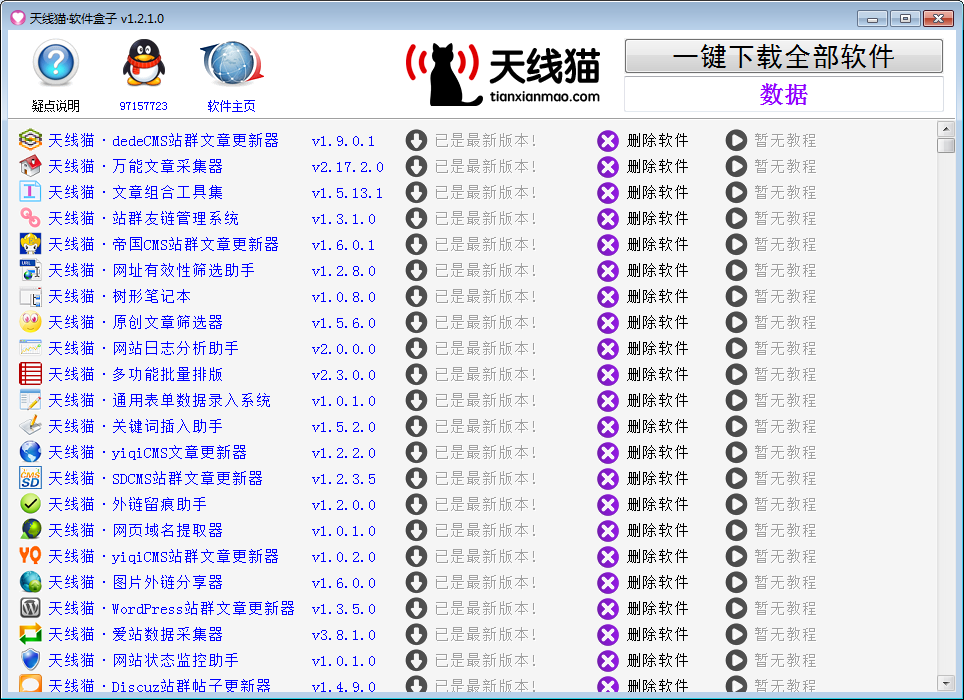Click version v1.2.3.5

coord(344,479)
